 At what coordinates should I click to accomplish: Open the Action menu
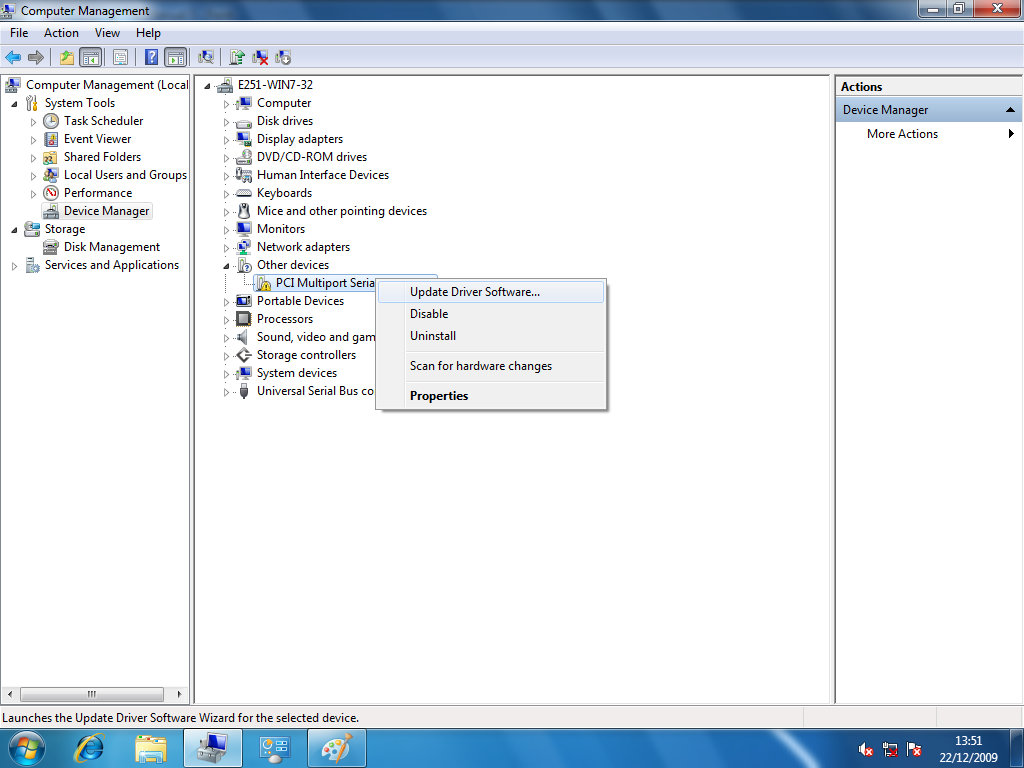tap(61, 32)
